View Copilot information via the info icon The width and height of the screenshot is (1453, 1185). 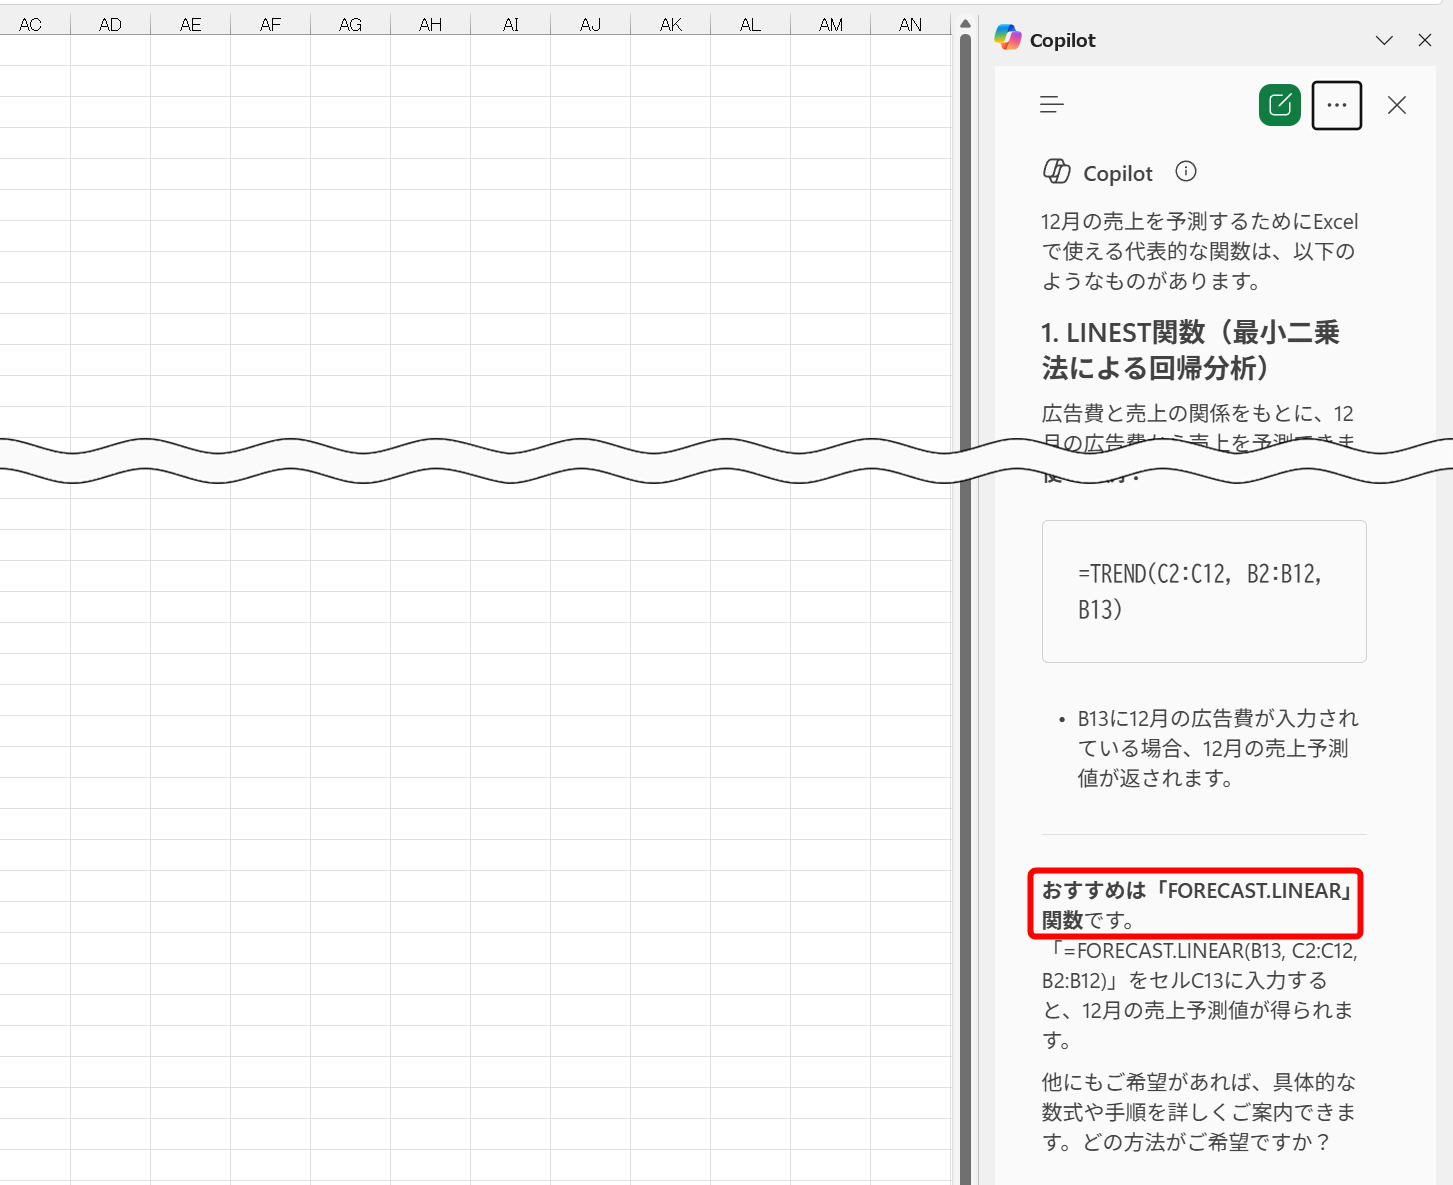[1185, 171]
